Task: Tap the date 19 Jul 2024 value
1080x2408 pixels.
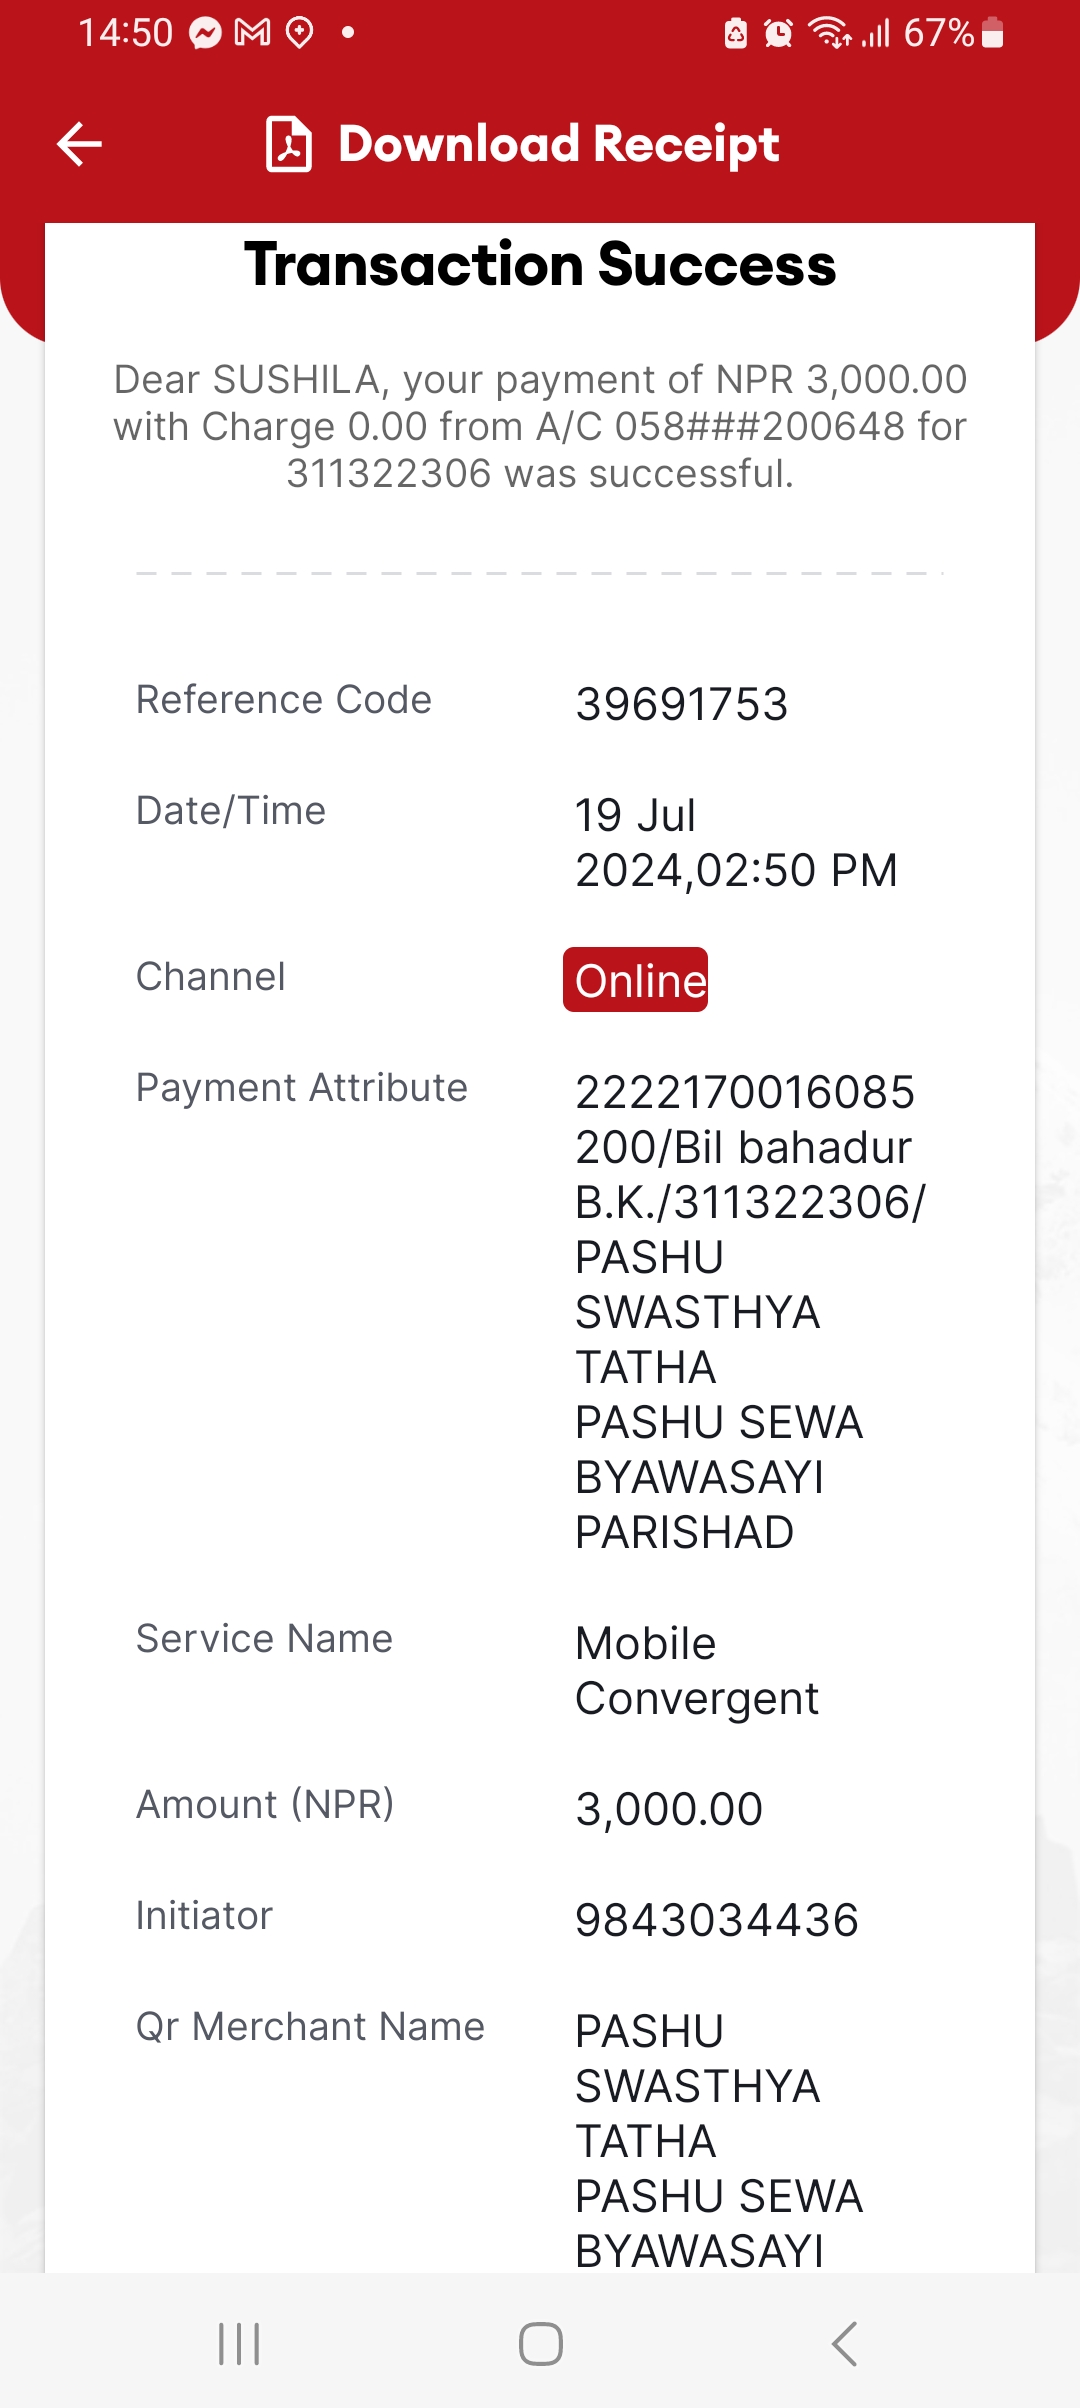Action: click(736, 842)
